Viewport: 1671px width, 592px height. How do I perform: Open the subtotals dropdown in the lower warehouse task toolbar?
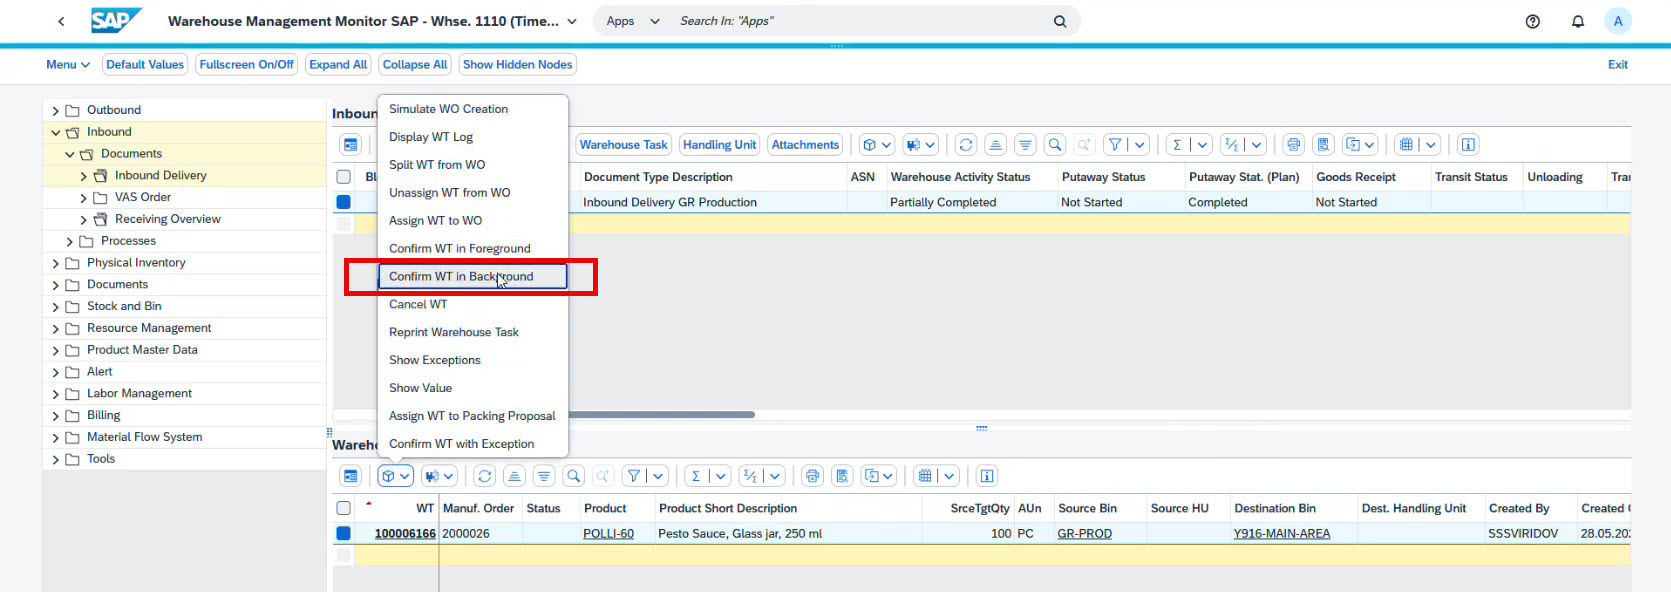[775, 476]
